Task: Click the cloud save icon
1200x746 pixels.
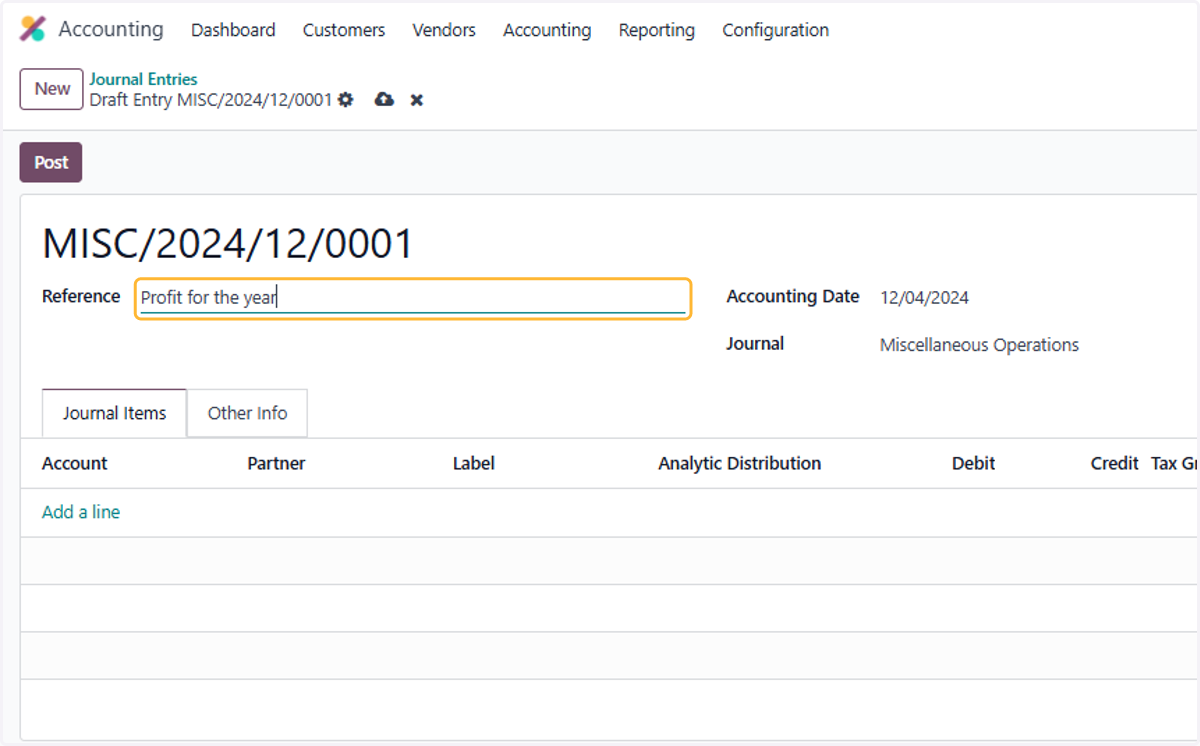Action: click(x=384, y=100)
